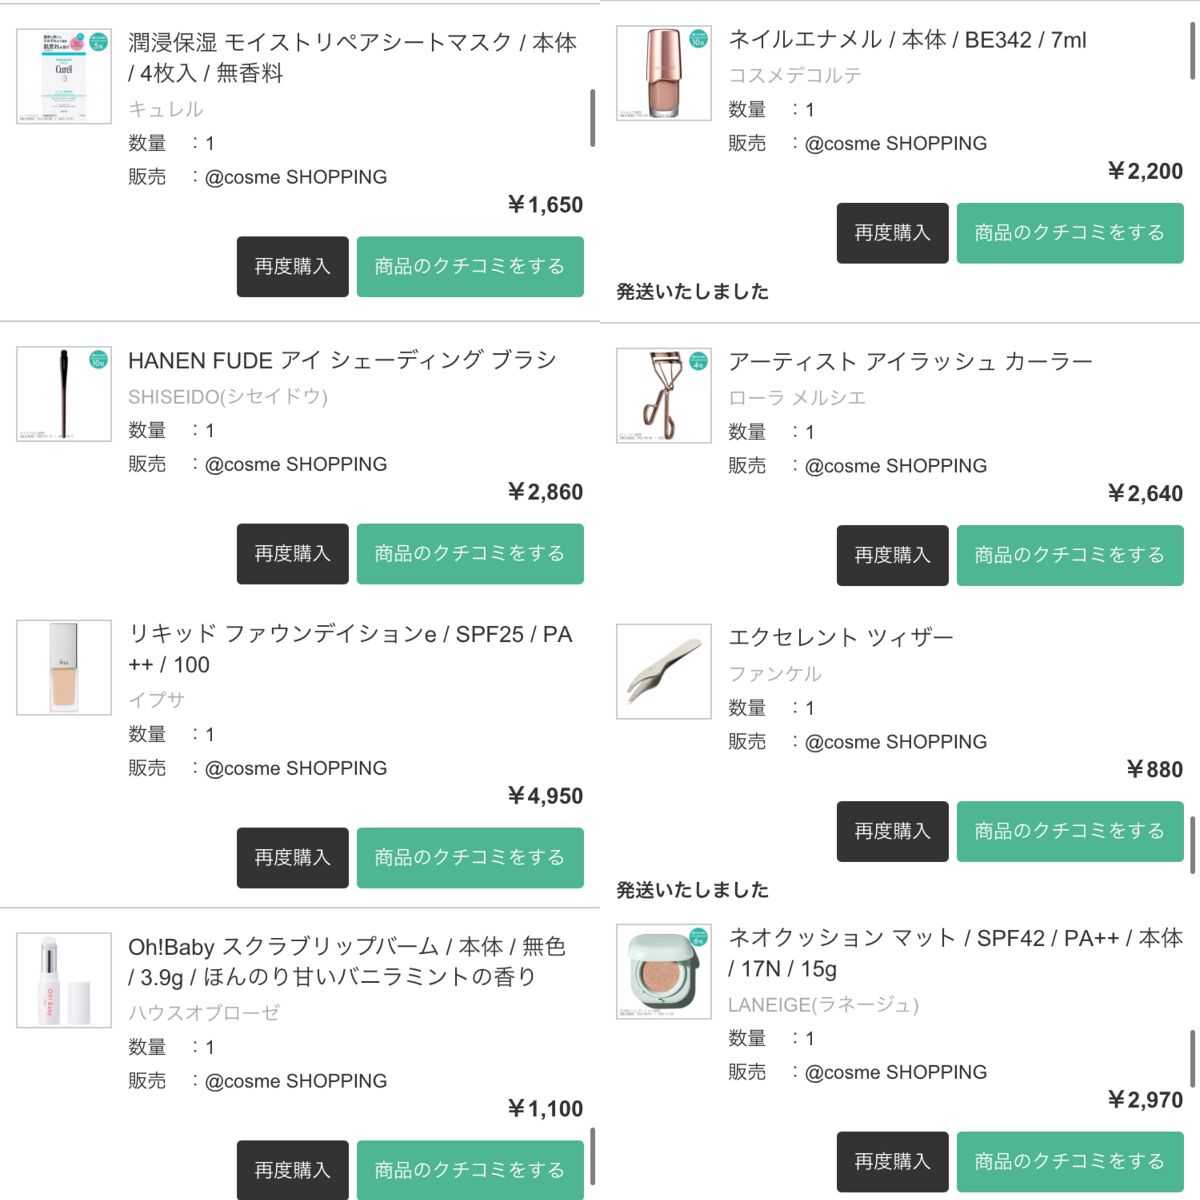
Task: Rebuy the Ipsa liquid foundation
Action: 292,858
